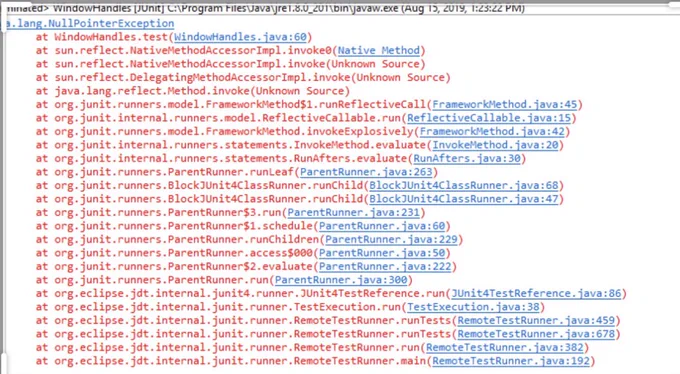680x374 pixels.
Task: Open RemoteTestRunner.java:192 link
Action: click(511, 361)
